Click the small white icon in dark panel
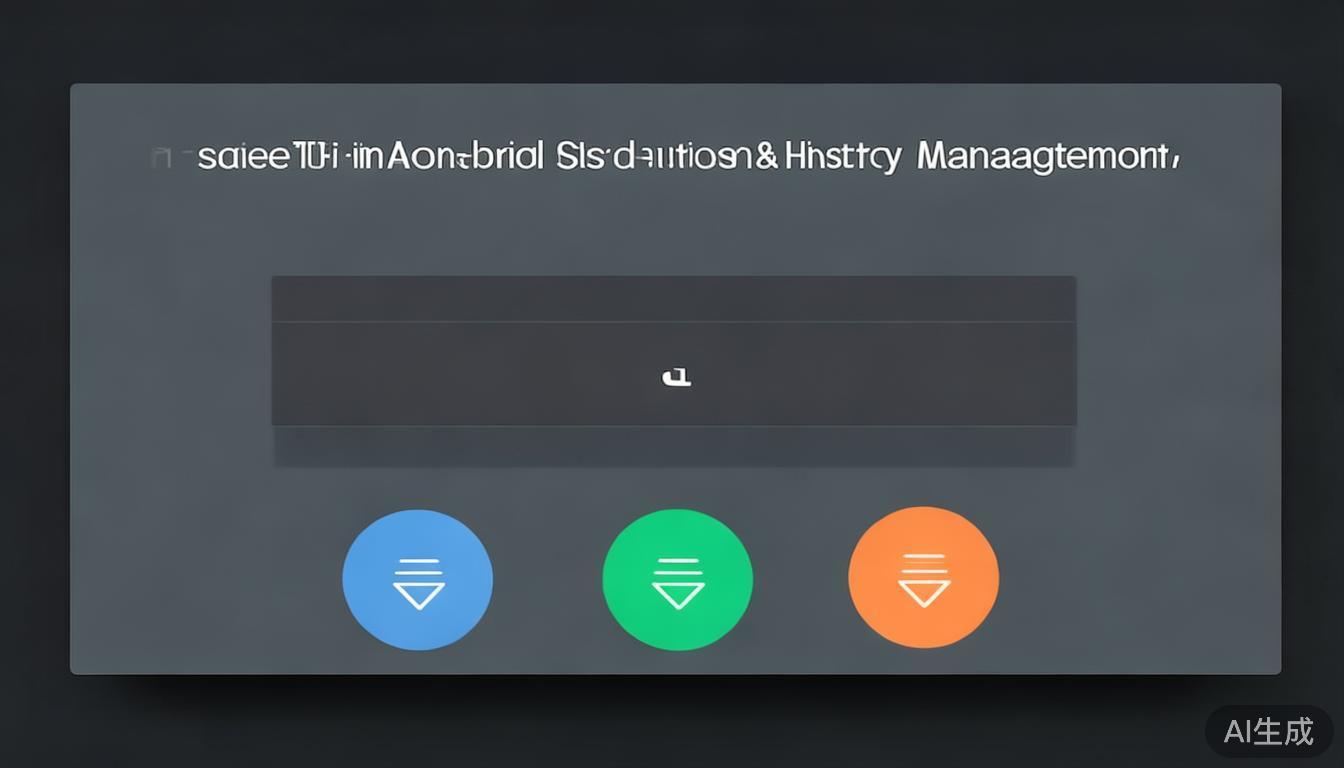Image resolution: width=1344 pixels, height=768 pixels. click(677, 377)
